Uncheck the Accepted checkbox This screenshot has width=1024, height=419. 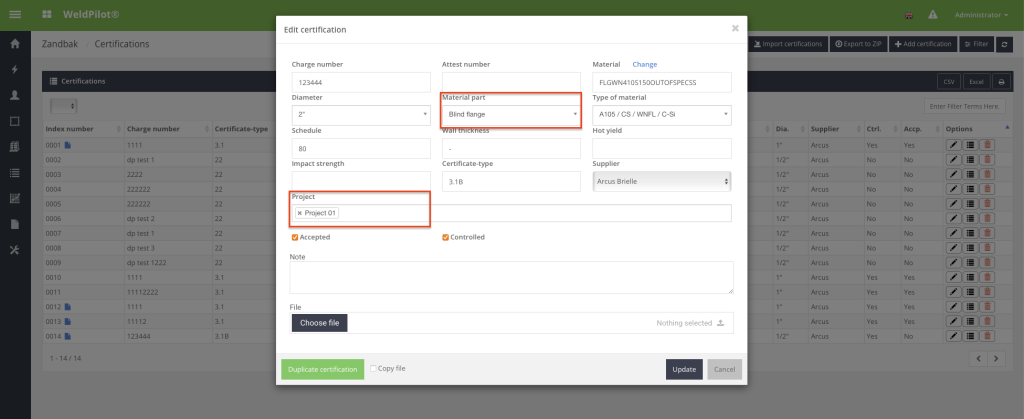[x=295, y=237]
